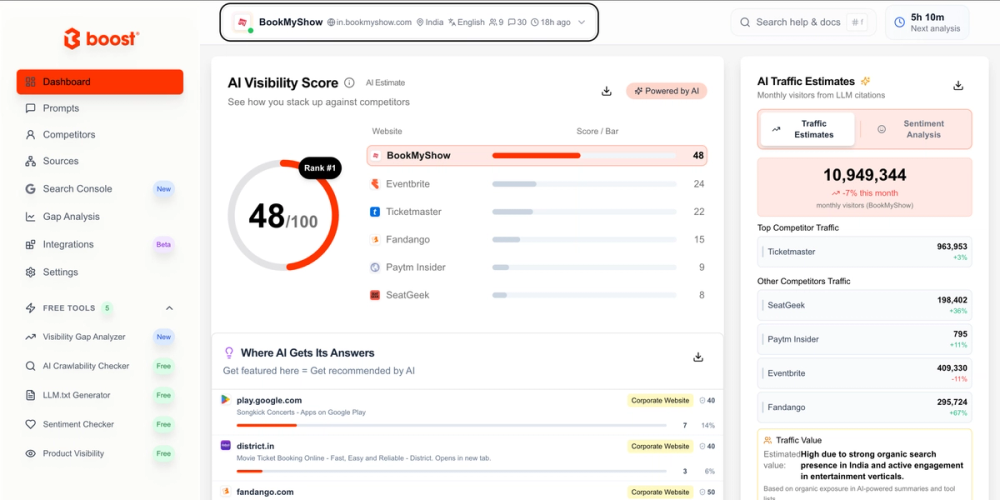The width and height of the screenshot is (1000, 500).
Task: Click the Powered by AI badge
Action: 666,91
